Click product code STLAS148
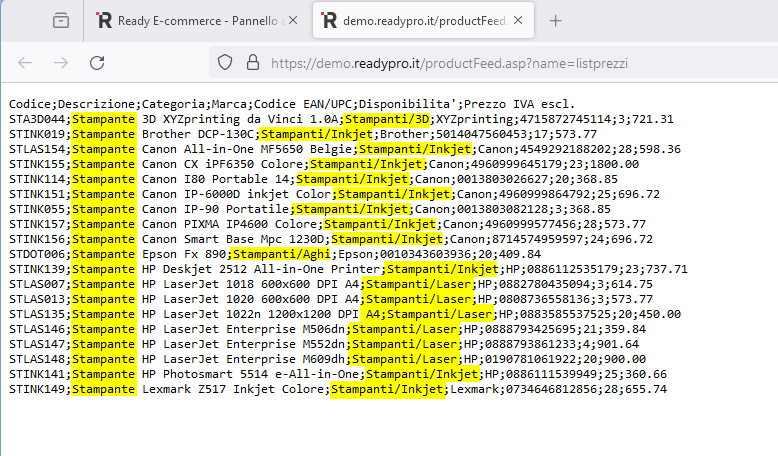The width and height of the screenshot is (778, 456). (x=37, y=359)
